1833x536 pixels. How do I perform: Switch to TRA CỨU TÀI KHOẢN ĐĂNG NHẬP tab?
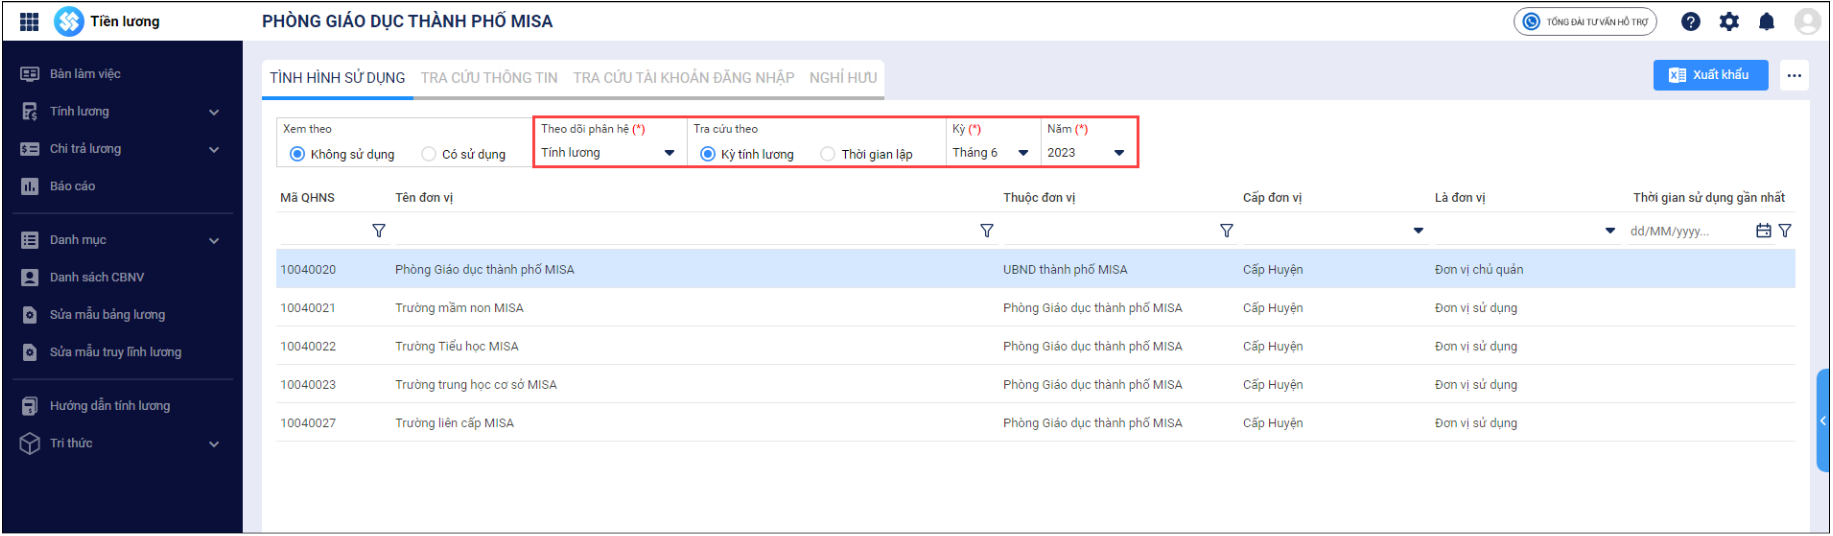coord(683,78)
